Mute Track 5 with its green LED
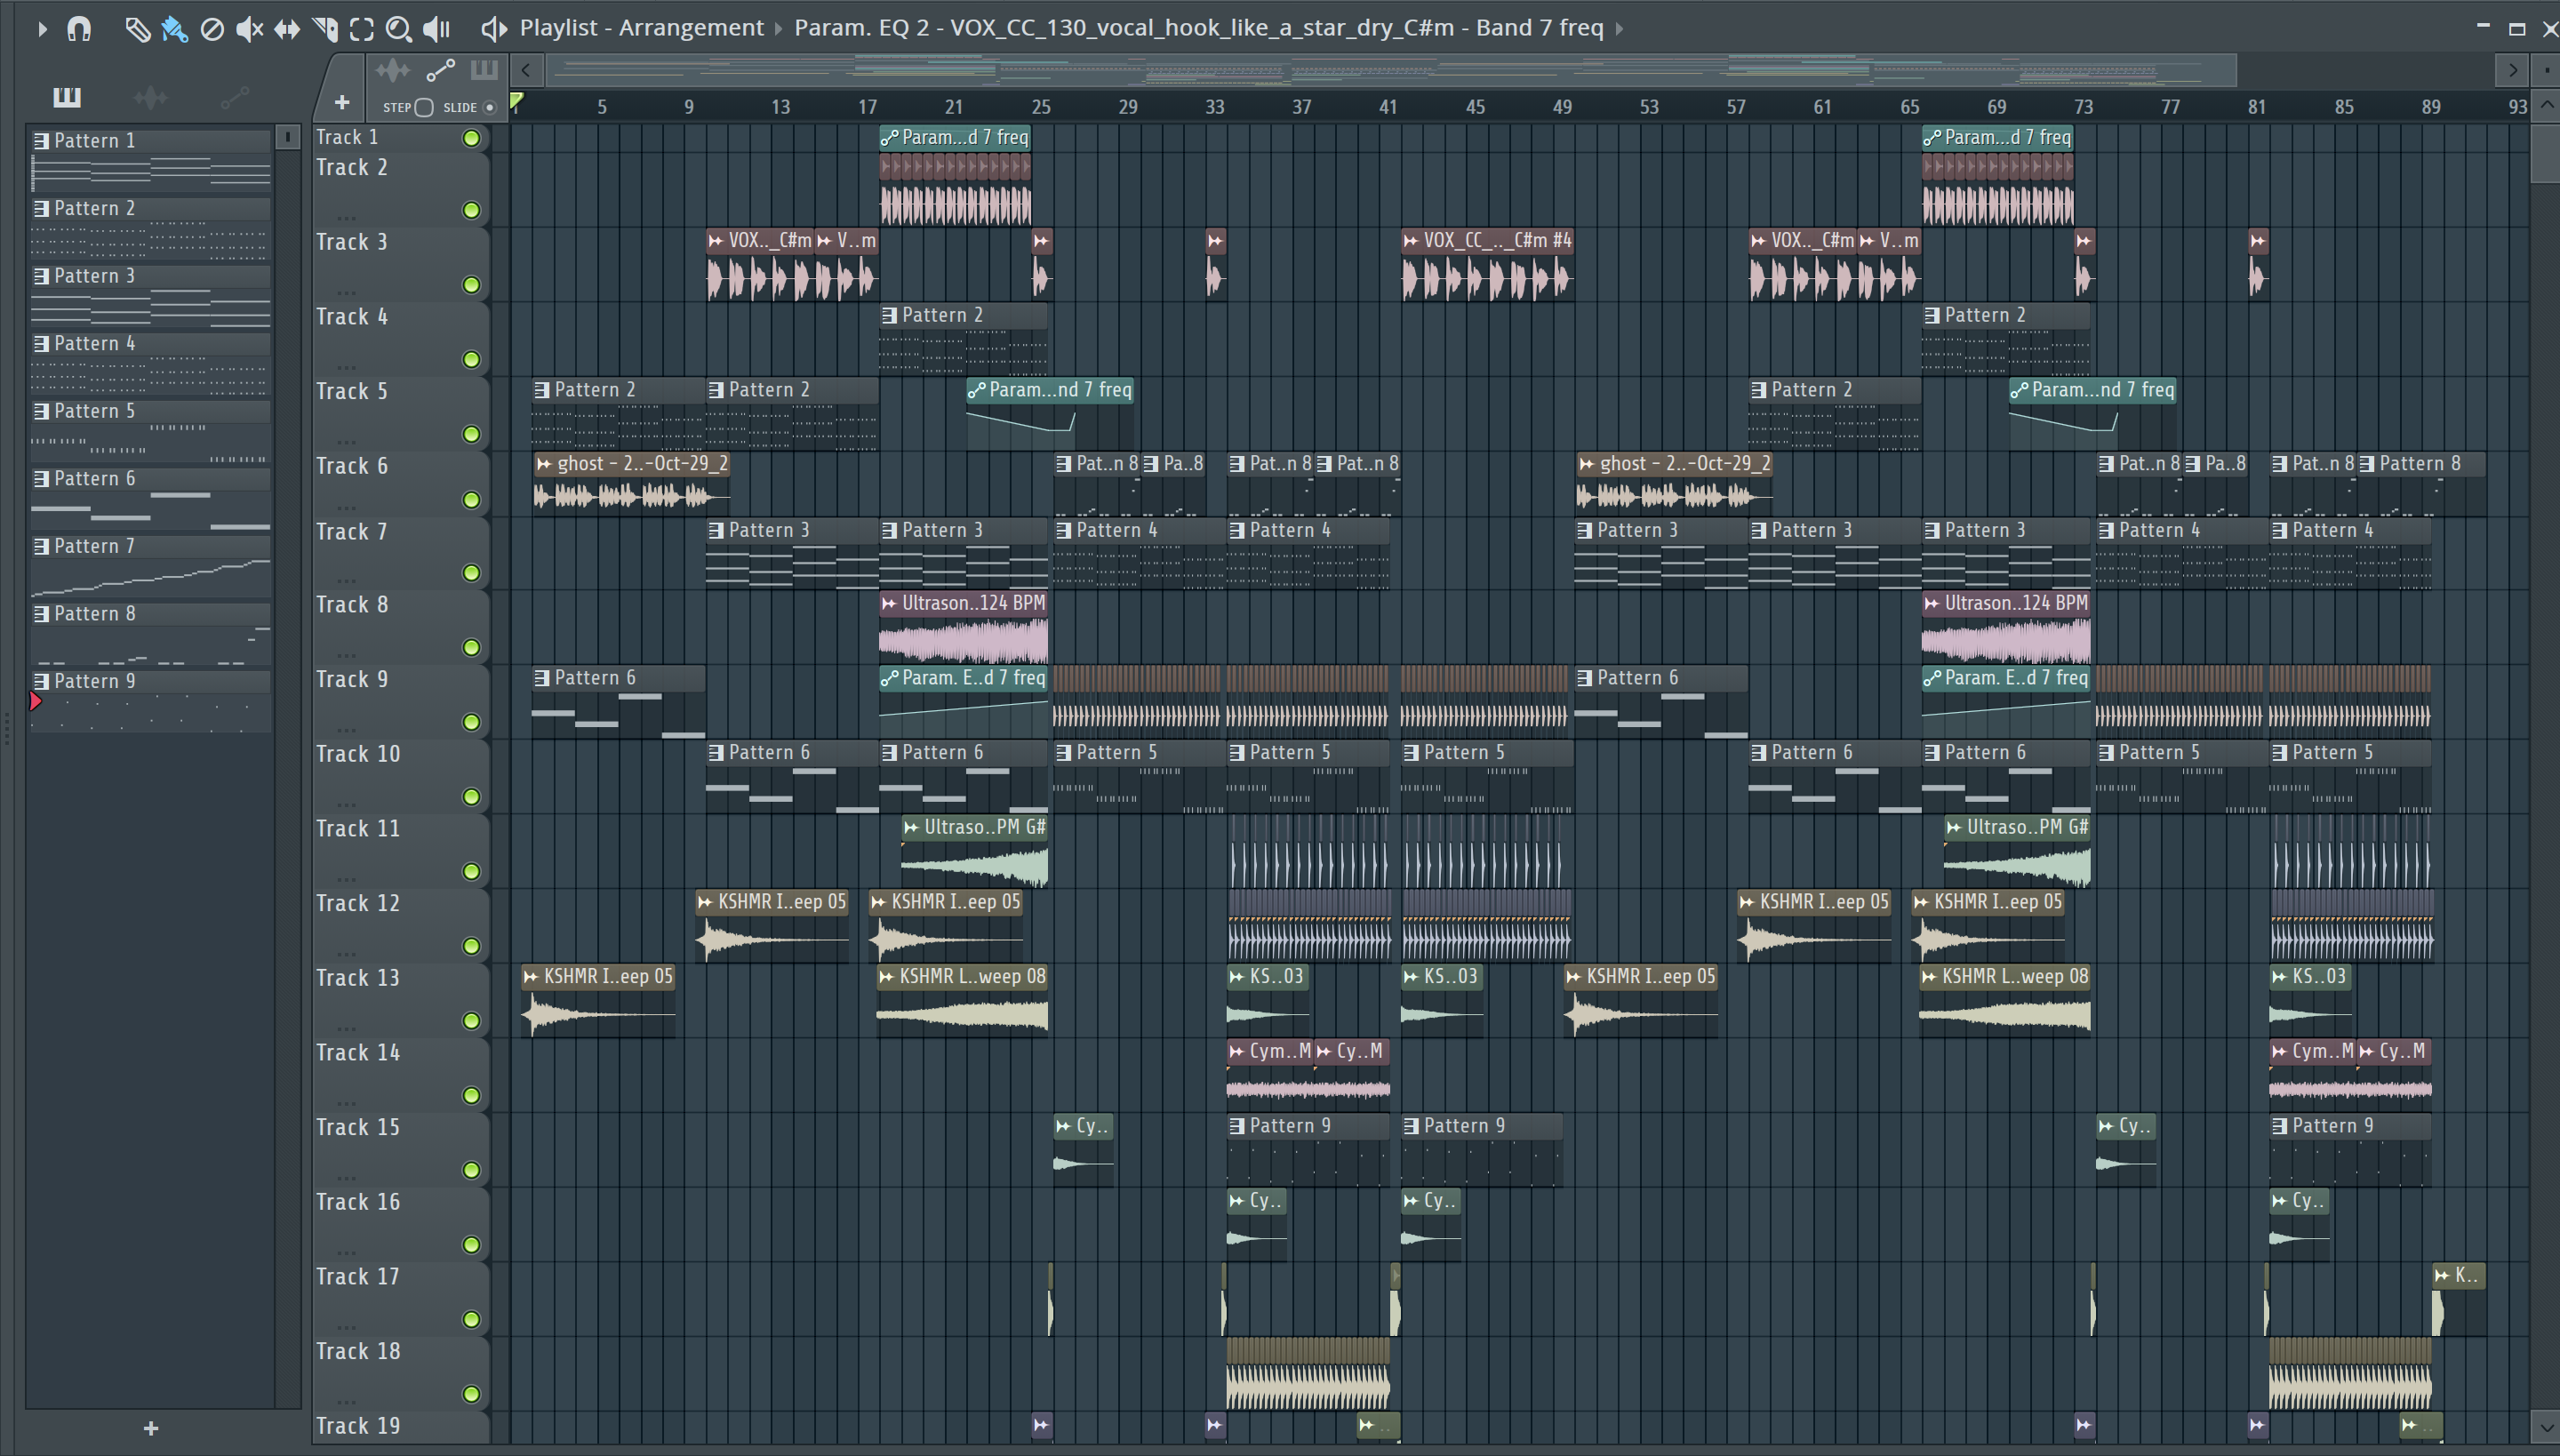Screen dimensions: 2560x1456 pyautogui.click(x=471, y=434)
